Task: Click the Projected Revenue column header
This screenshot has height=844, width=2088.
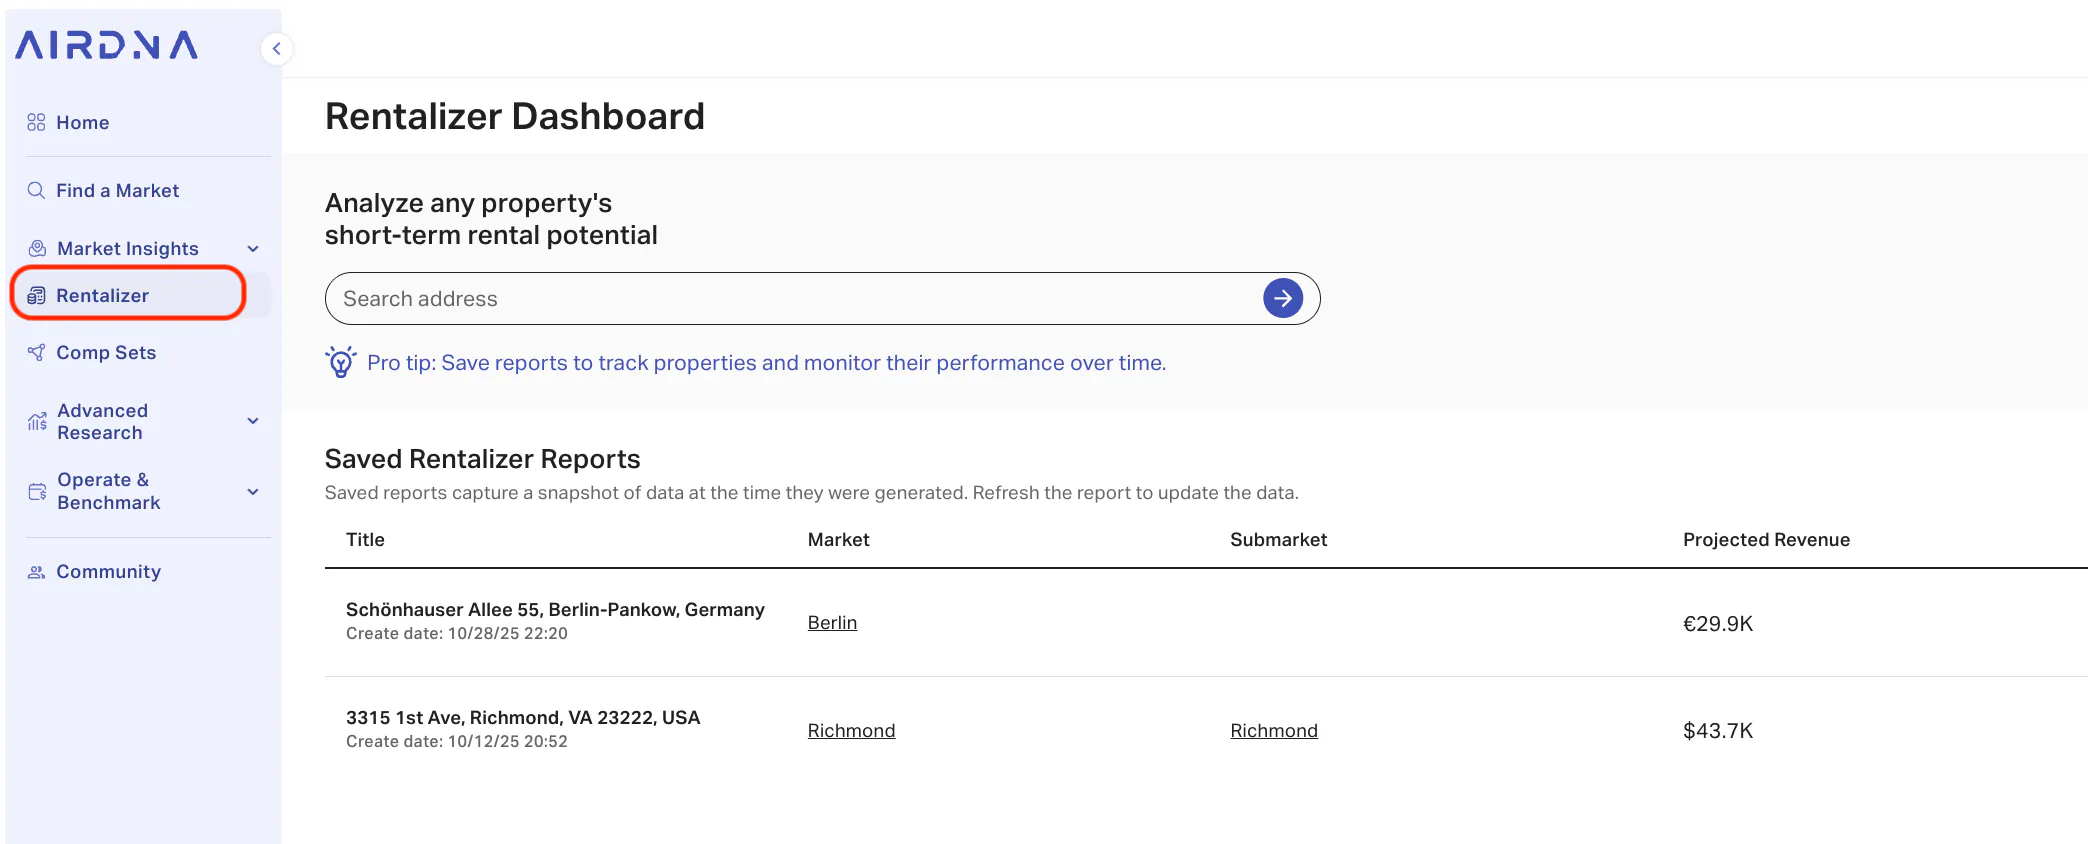Action: point(1766,539)
